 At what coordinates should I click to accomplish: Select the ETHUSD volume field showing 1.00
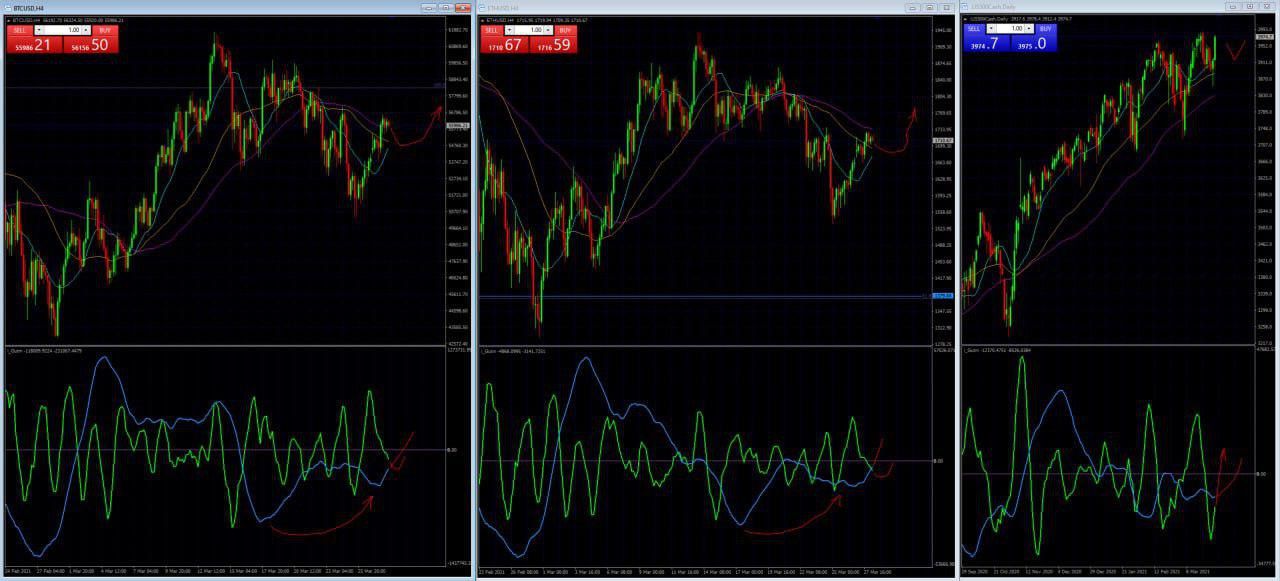pos(529,30)
